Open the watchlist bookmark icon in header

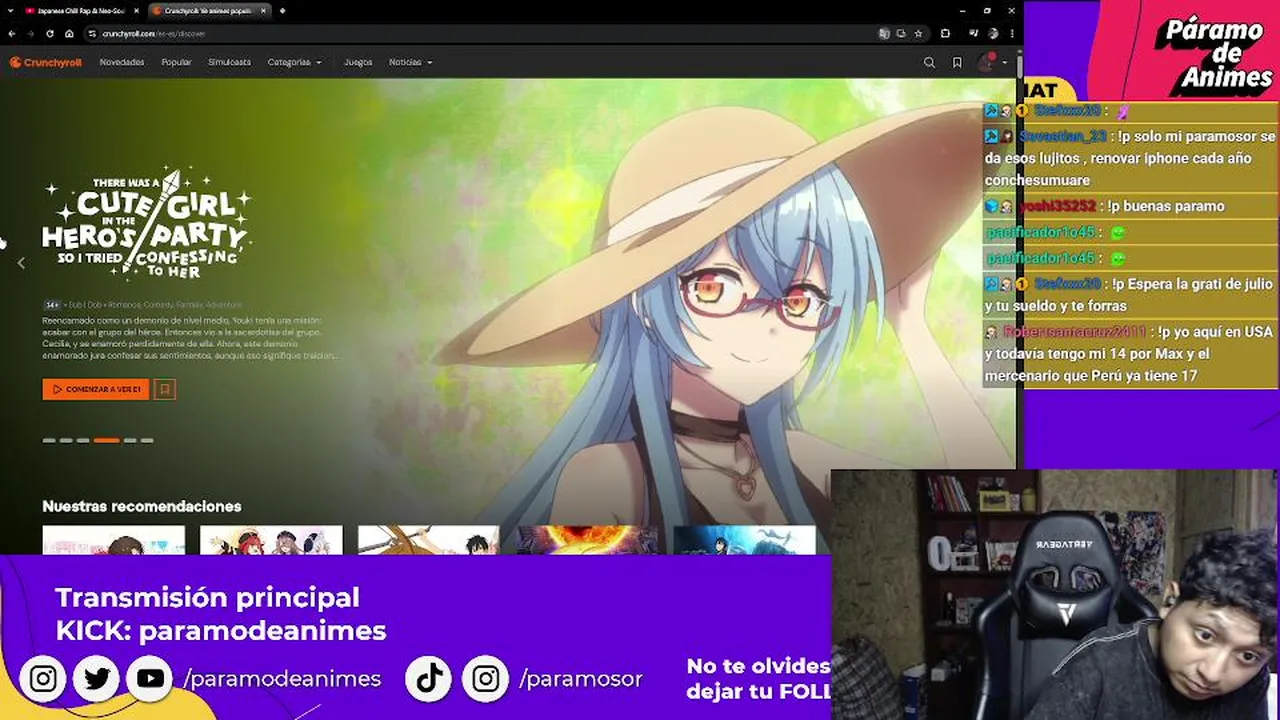[x=957, y=62]
